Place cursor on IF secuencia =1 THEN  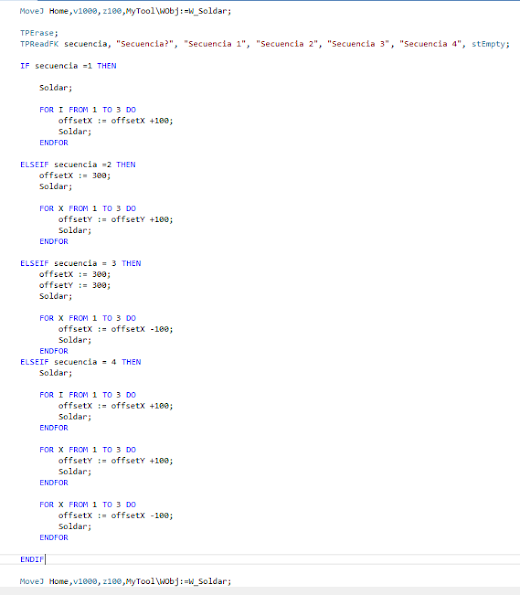pyautogui.click(x=68, y=66)
